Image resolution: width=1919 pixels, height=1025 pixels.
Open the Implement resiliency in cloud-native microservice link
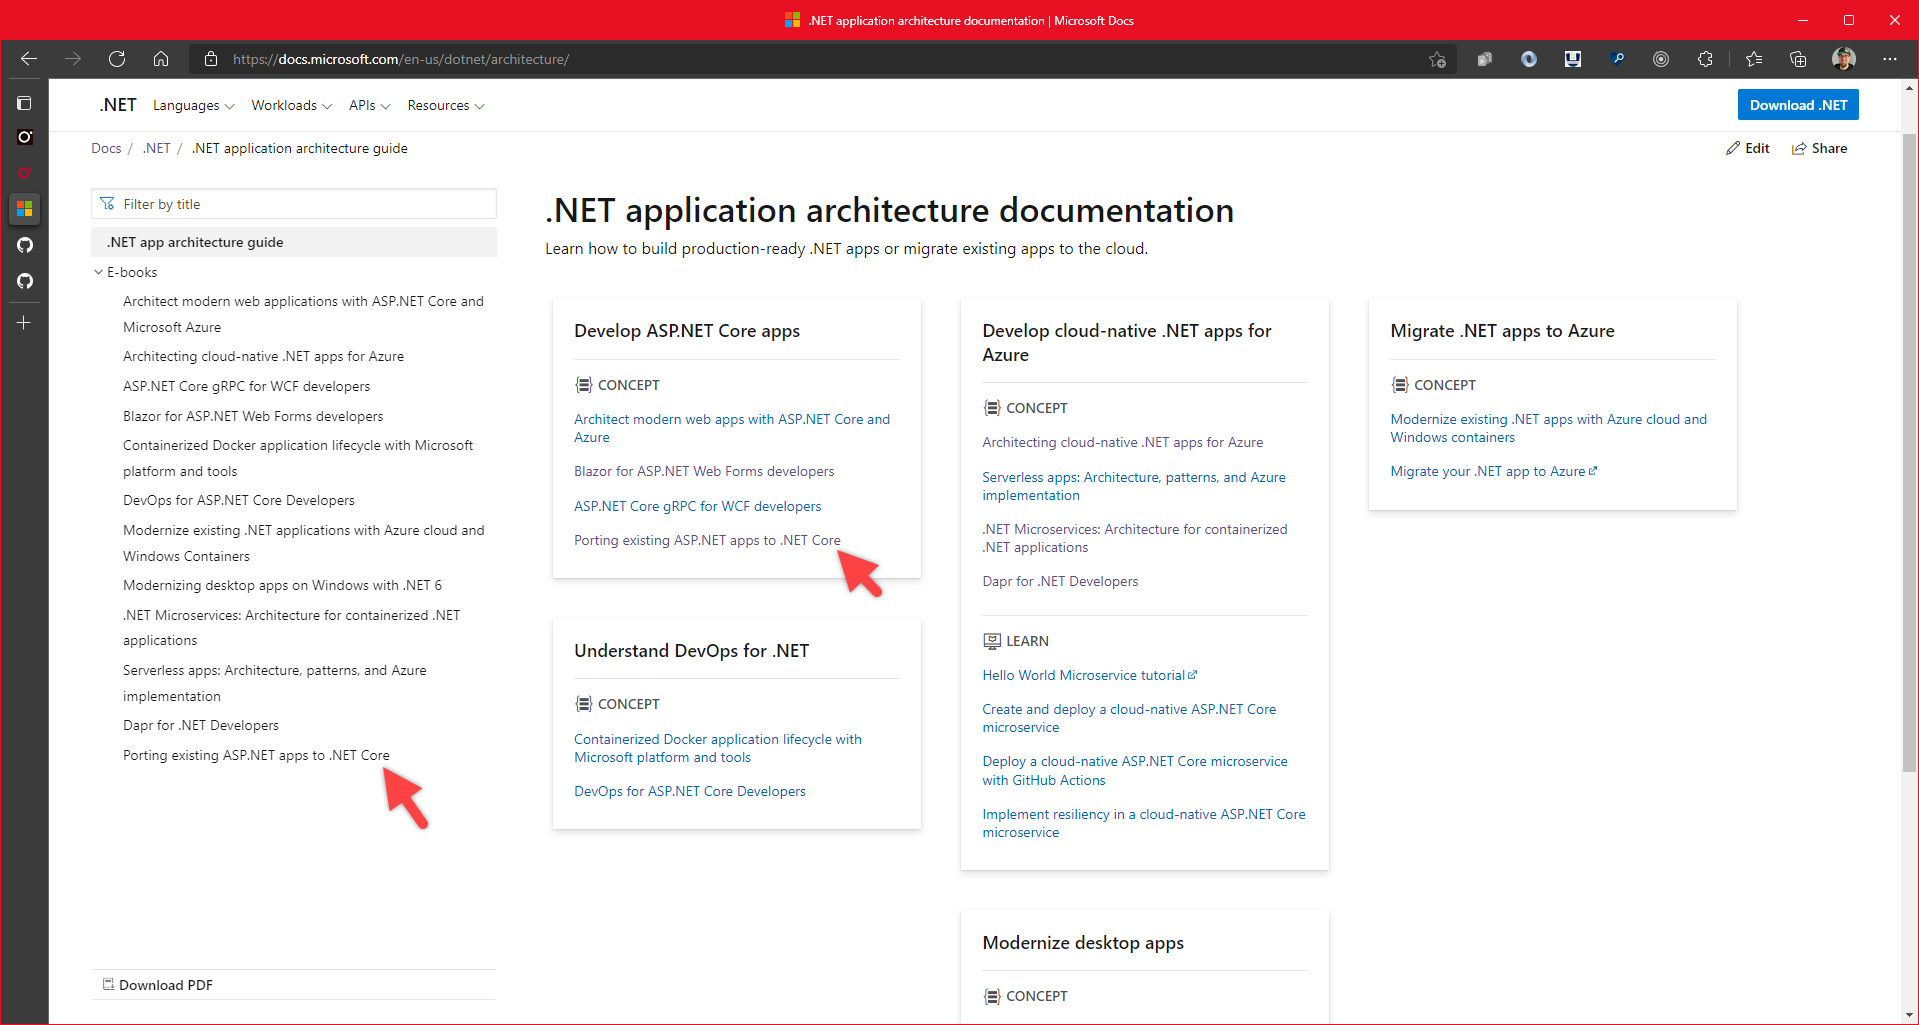coord(1143,823)
